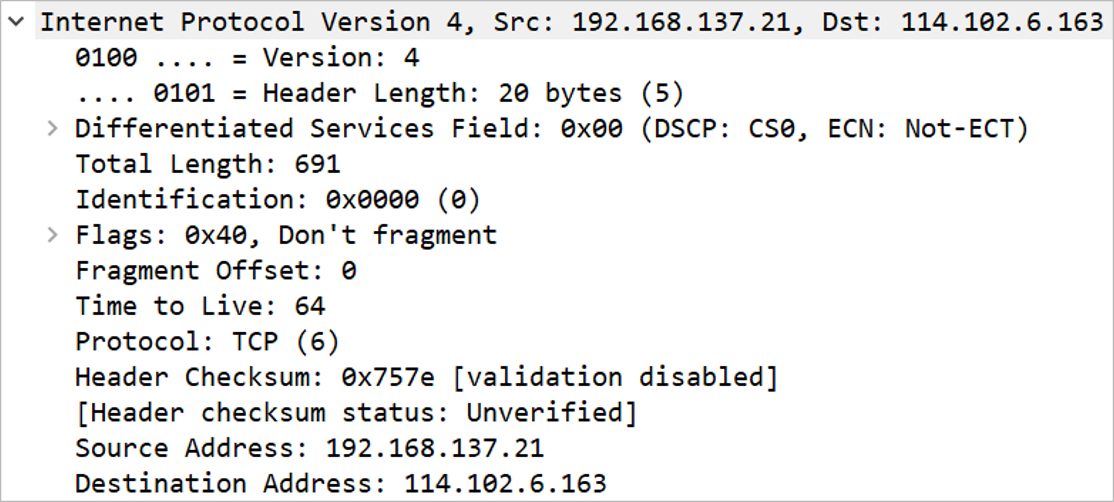Select the Identification: 0x0000 row
The width and height of the screenshot is (1114, 502).
click(x=557, y=200)
